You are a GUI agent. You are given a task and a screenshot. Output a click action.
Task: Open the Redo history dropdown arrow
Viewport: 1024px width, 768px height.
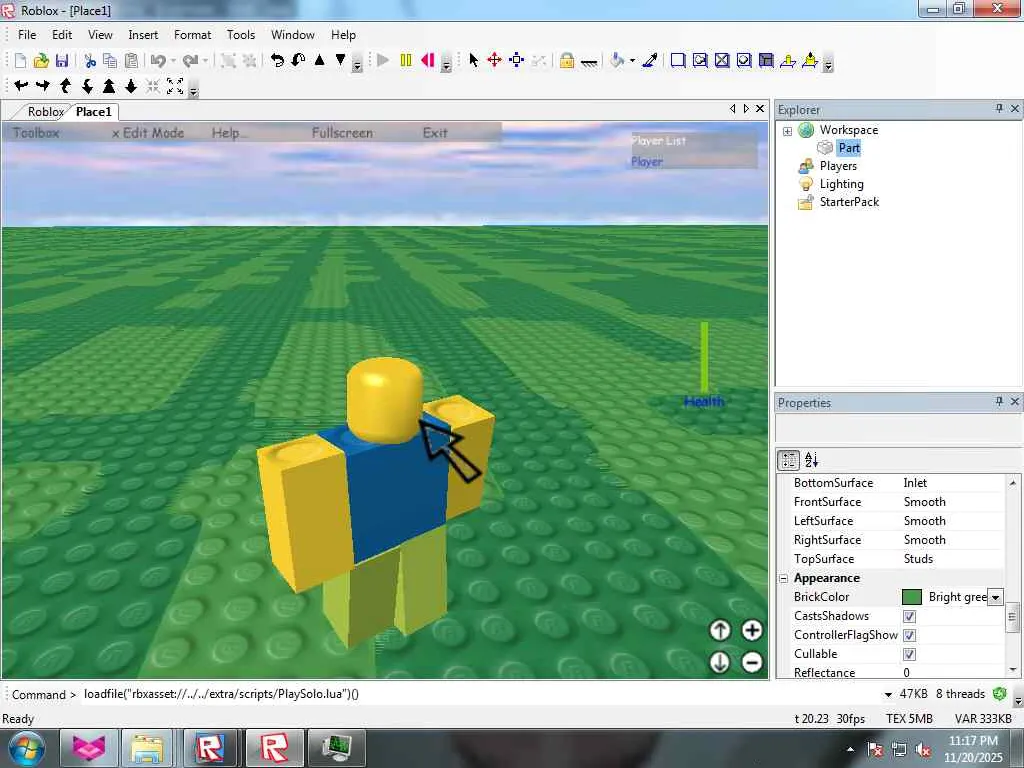point(205,61)
